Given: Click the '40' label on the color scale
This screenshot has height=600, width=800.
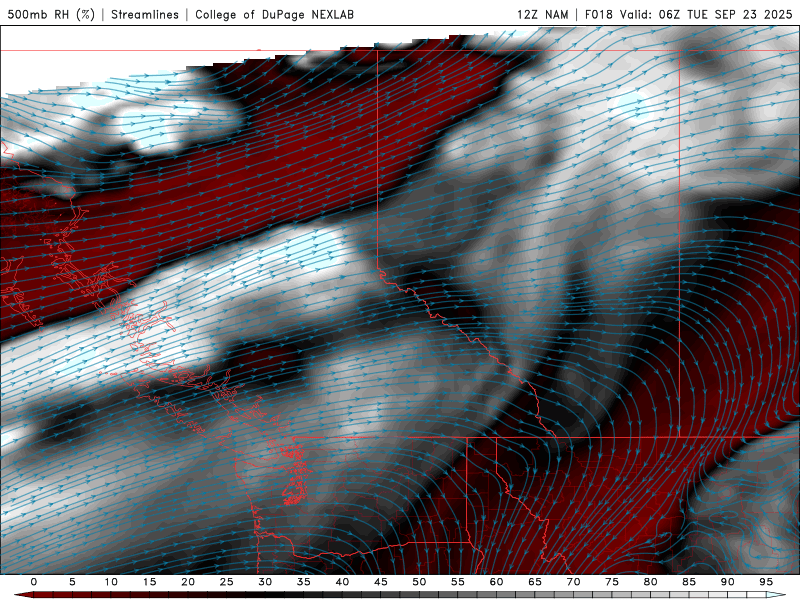Looking at the screenshot, I should pyautogui.click(x=342, y=582).
